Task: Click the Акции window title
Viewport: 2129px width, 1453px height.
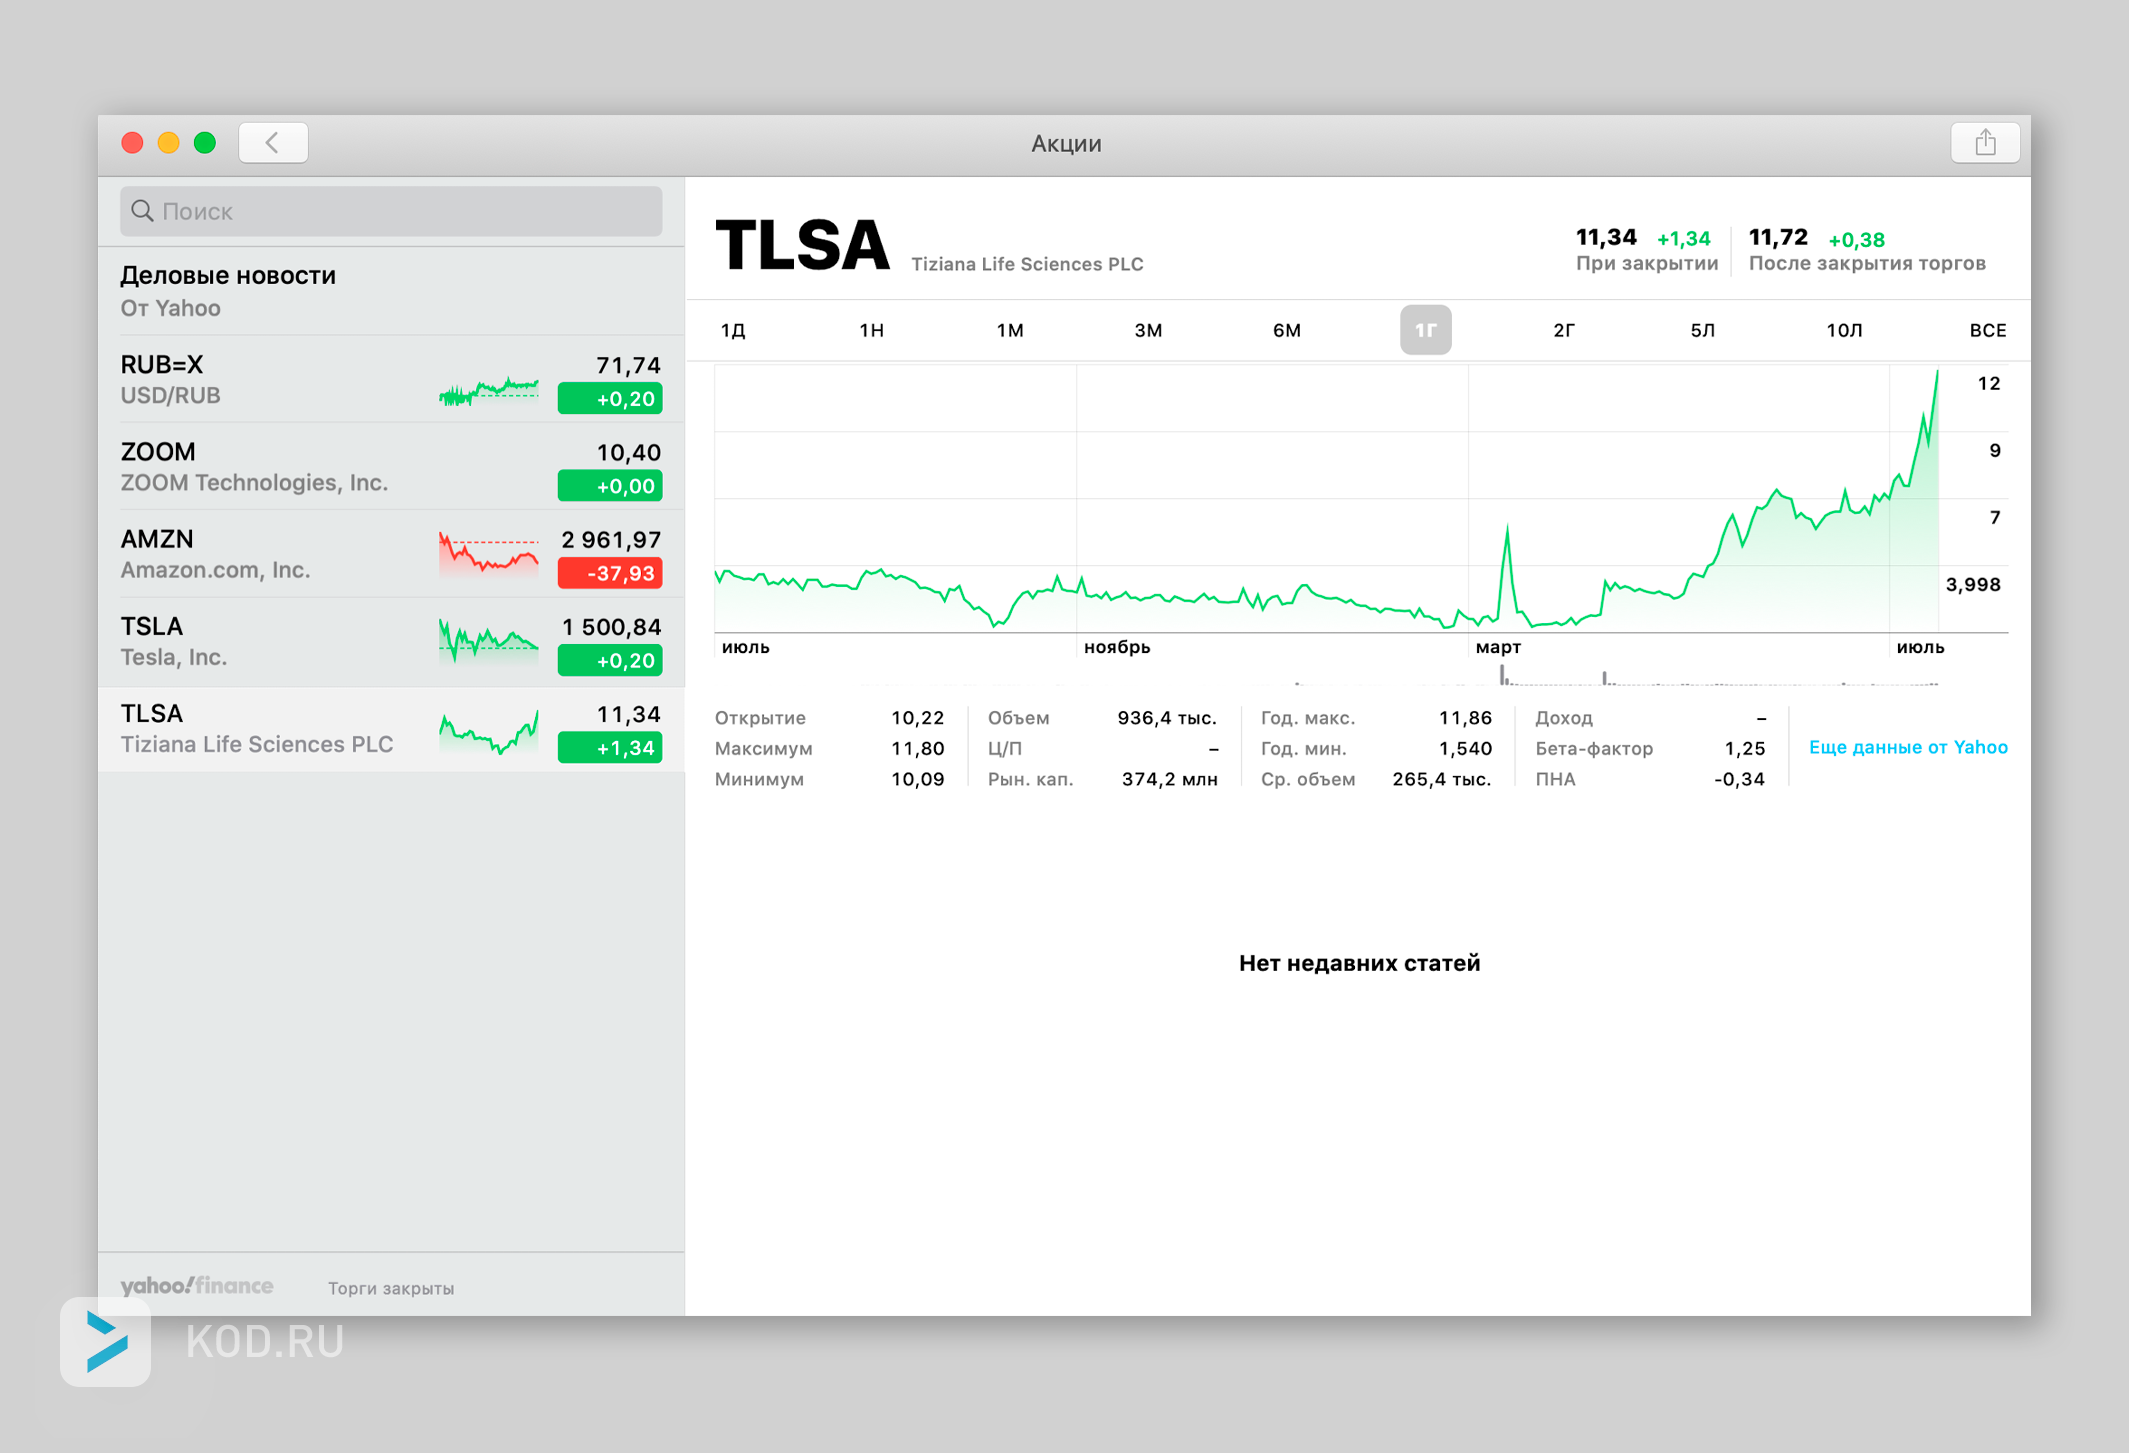Action: click(x=1066, y=143)
